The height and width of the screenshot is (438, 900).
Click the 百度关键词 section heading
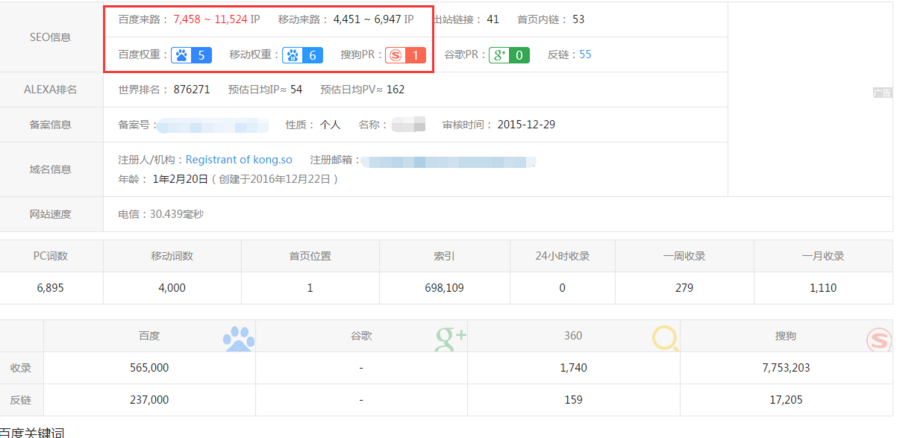(32, 433)
